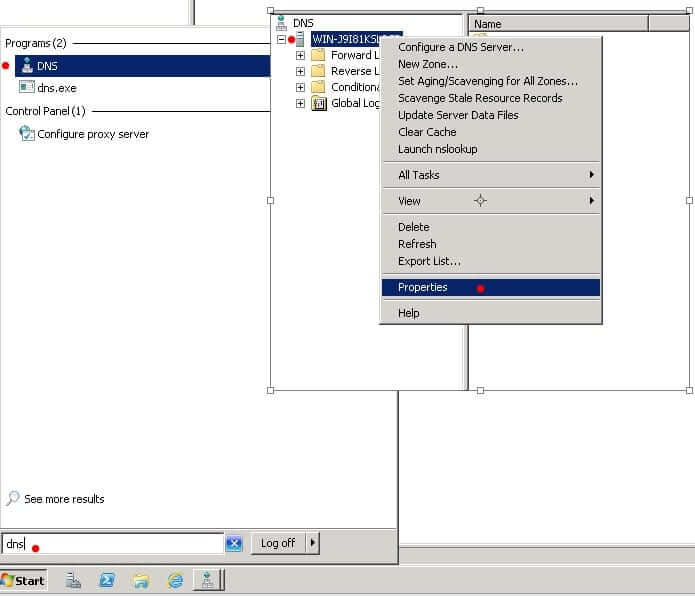Select Set Aging/Scavenging for All Zones
Image resolution: width=695 pixels, height=597 pixels.
click(x=491, y=81)
